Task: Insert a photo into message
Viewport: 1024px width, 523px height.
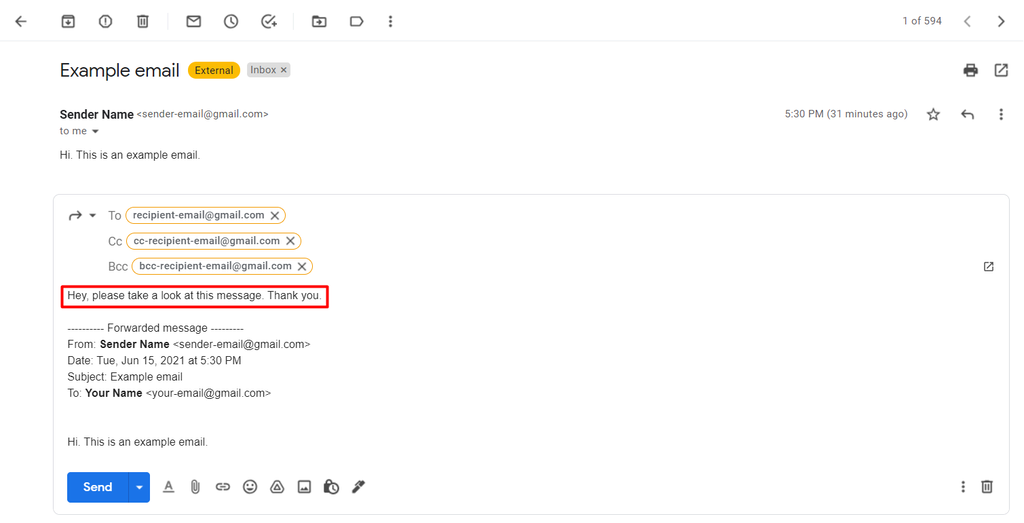Action: 304,486
